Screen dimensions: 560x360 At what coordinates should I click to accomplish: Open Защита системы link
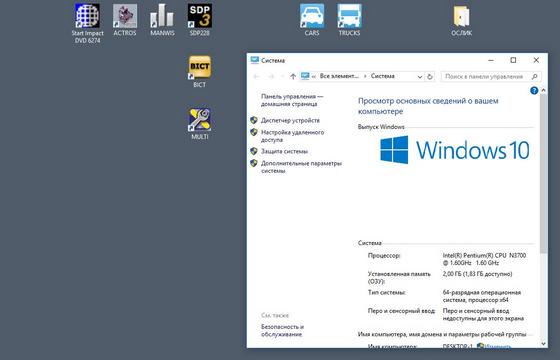(x=284, y=151)
